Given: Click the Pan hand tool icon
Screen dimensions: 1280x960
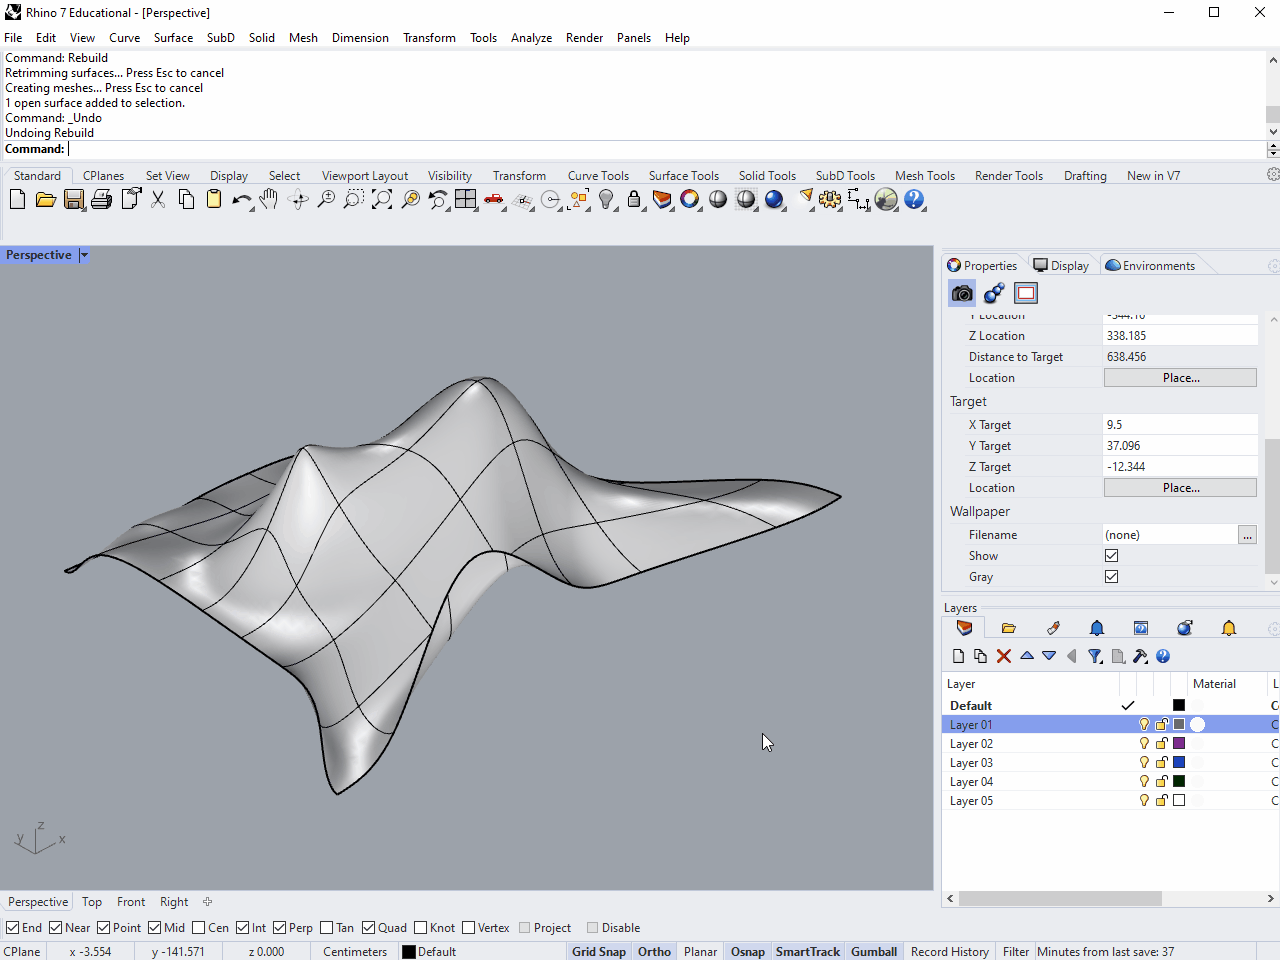Looking at the screenshot, I should tap(268, 200).
